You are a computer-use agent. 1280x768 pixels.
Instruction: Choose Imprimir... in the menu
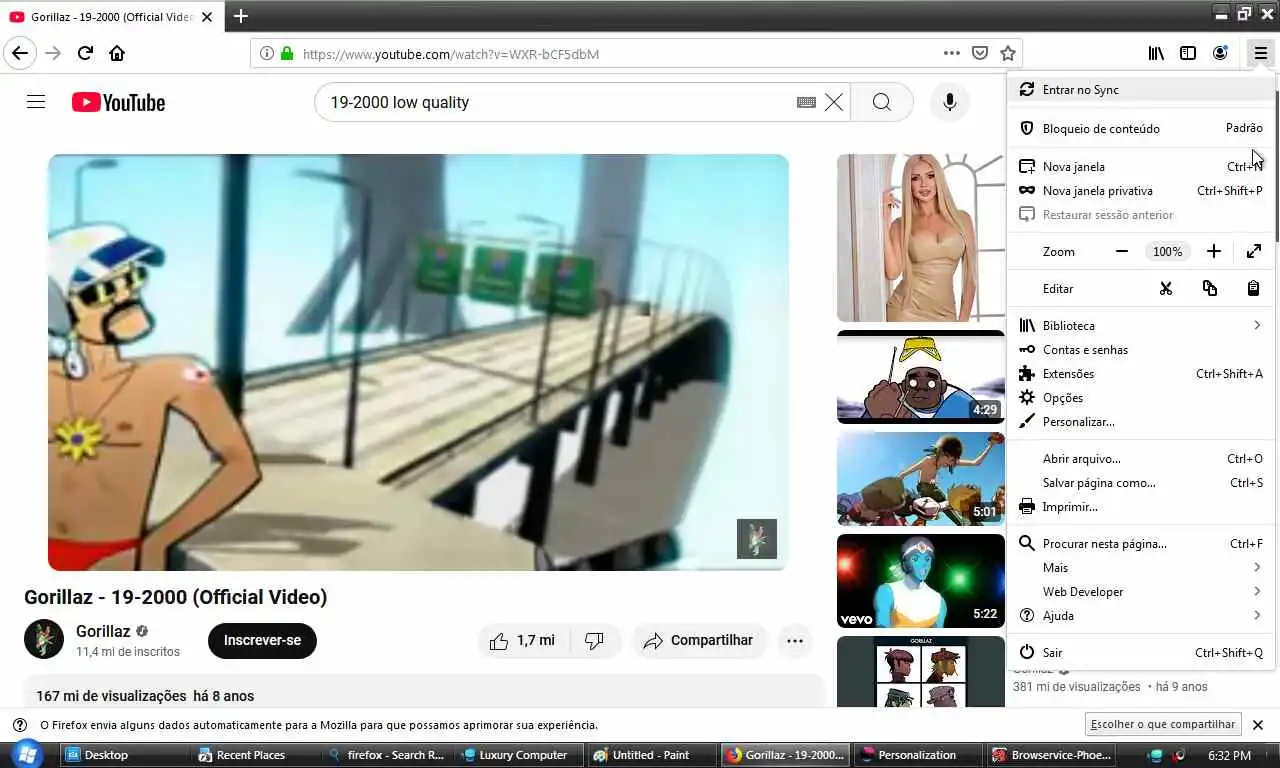tap(1141, 506)
